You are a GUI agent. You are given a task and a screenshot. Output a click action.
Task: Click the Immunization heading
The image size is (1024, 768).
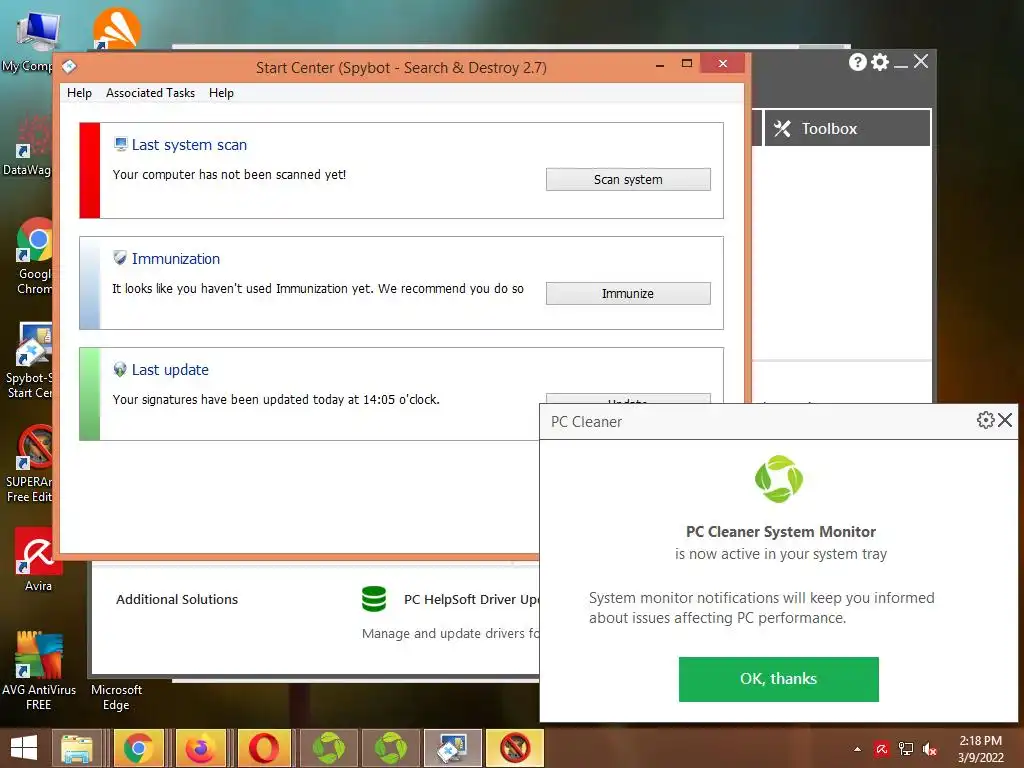(176, 259)
